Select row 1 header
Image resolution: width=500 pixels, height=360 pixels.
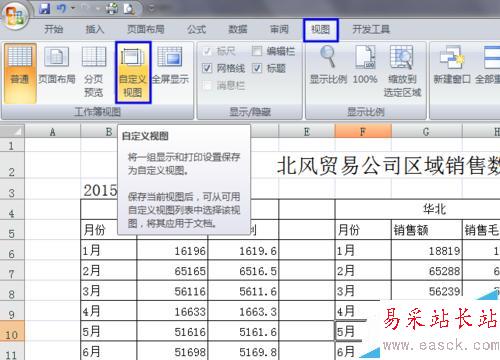click(12, 146)
